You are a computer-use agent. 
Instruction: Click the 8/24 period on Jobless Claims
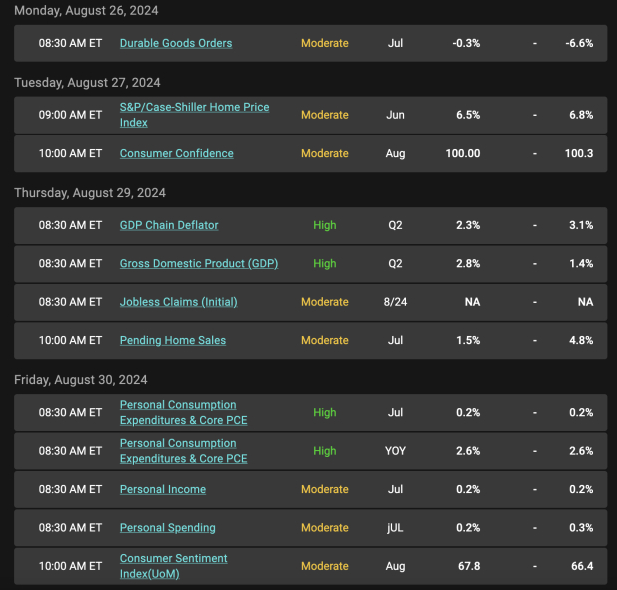395,302
